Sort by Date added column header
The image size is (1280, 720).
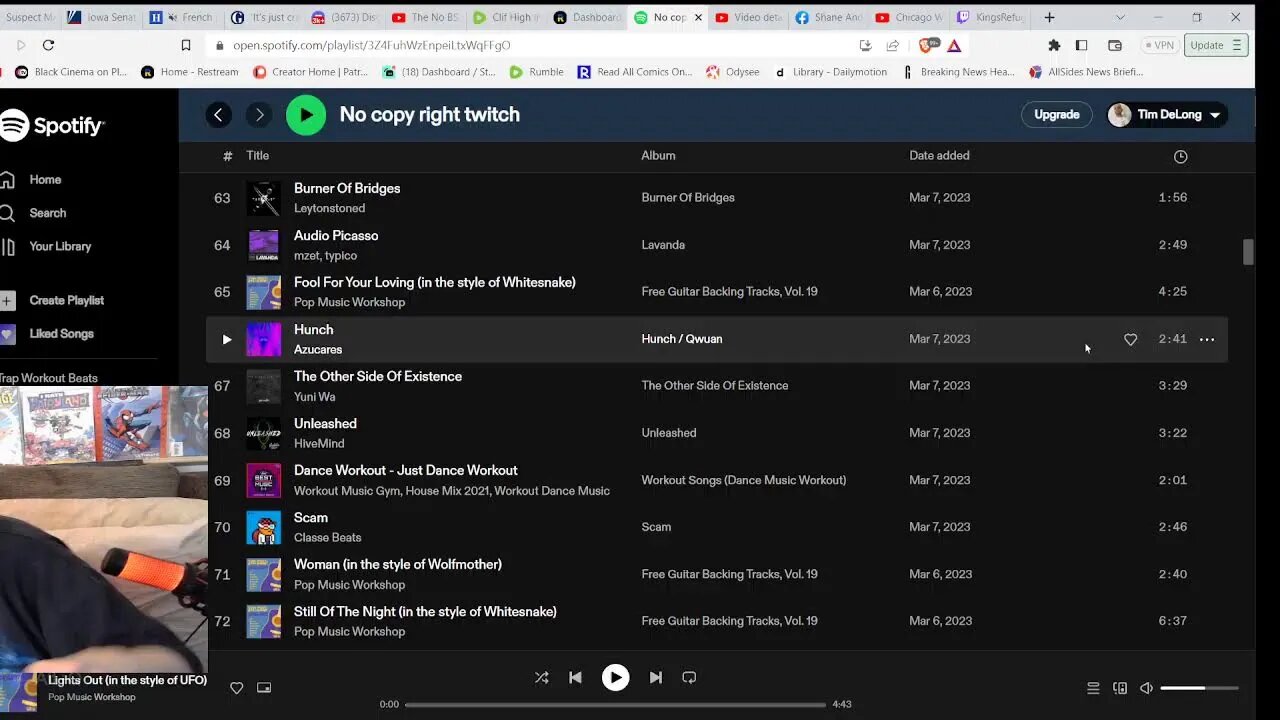coord(939,156)
